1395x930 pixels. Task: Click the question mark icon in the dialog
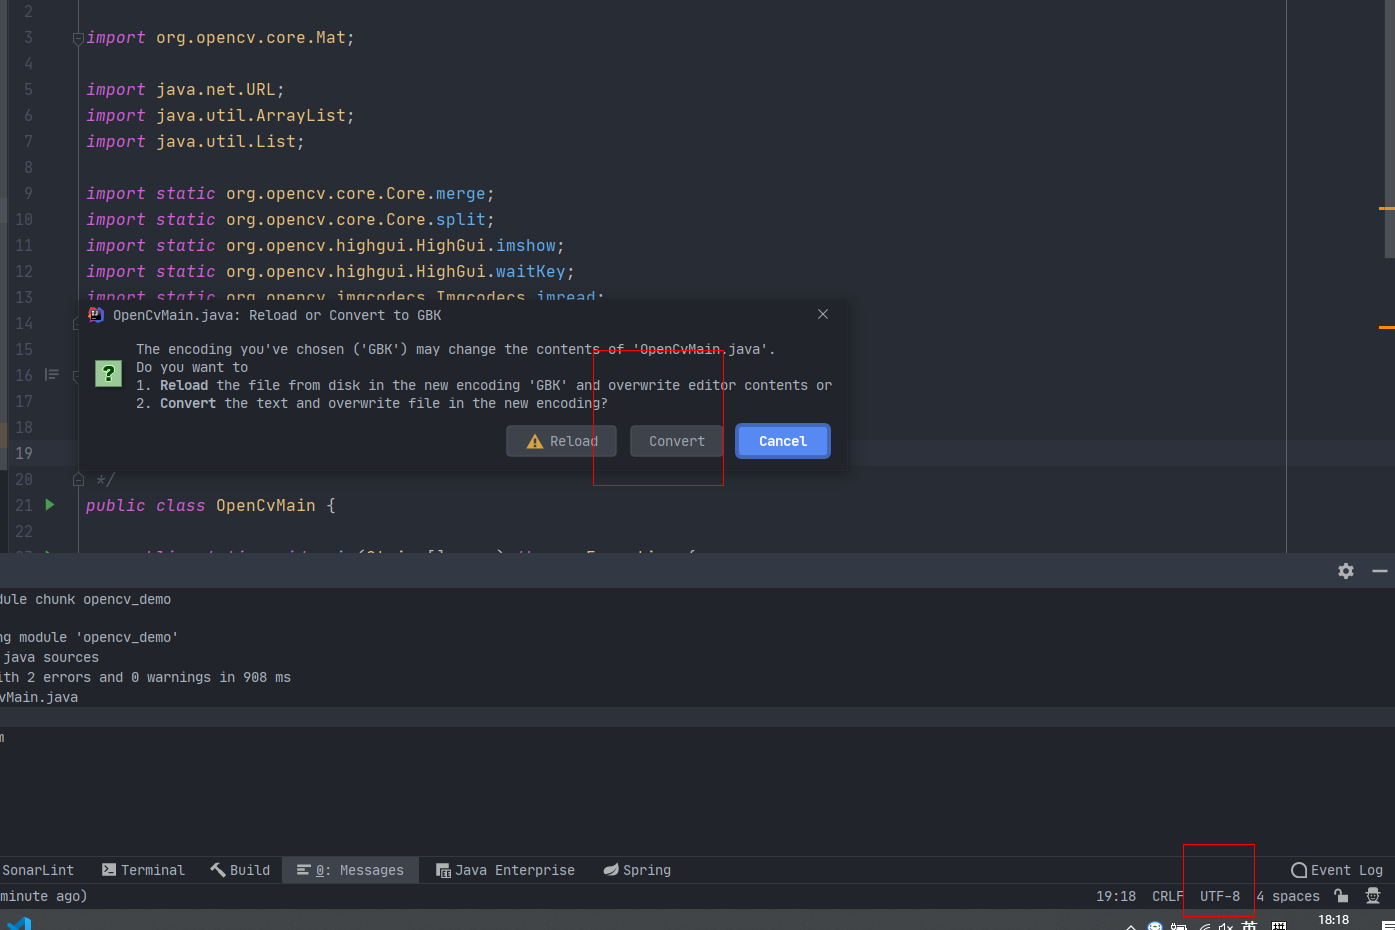[108, 374]
